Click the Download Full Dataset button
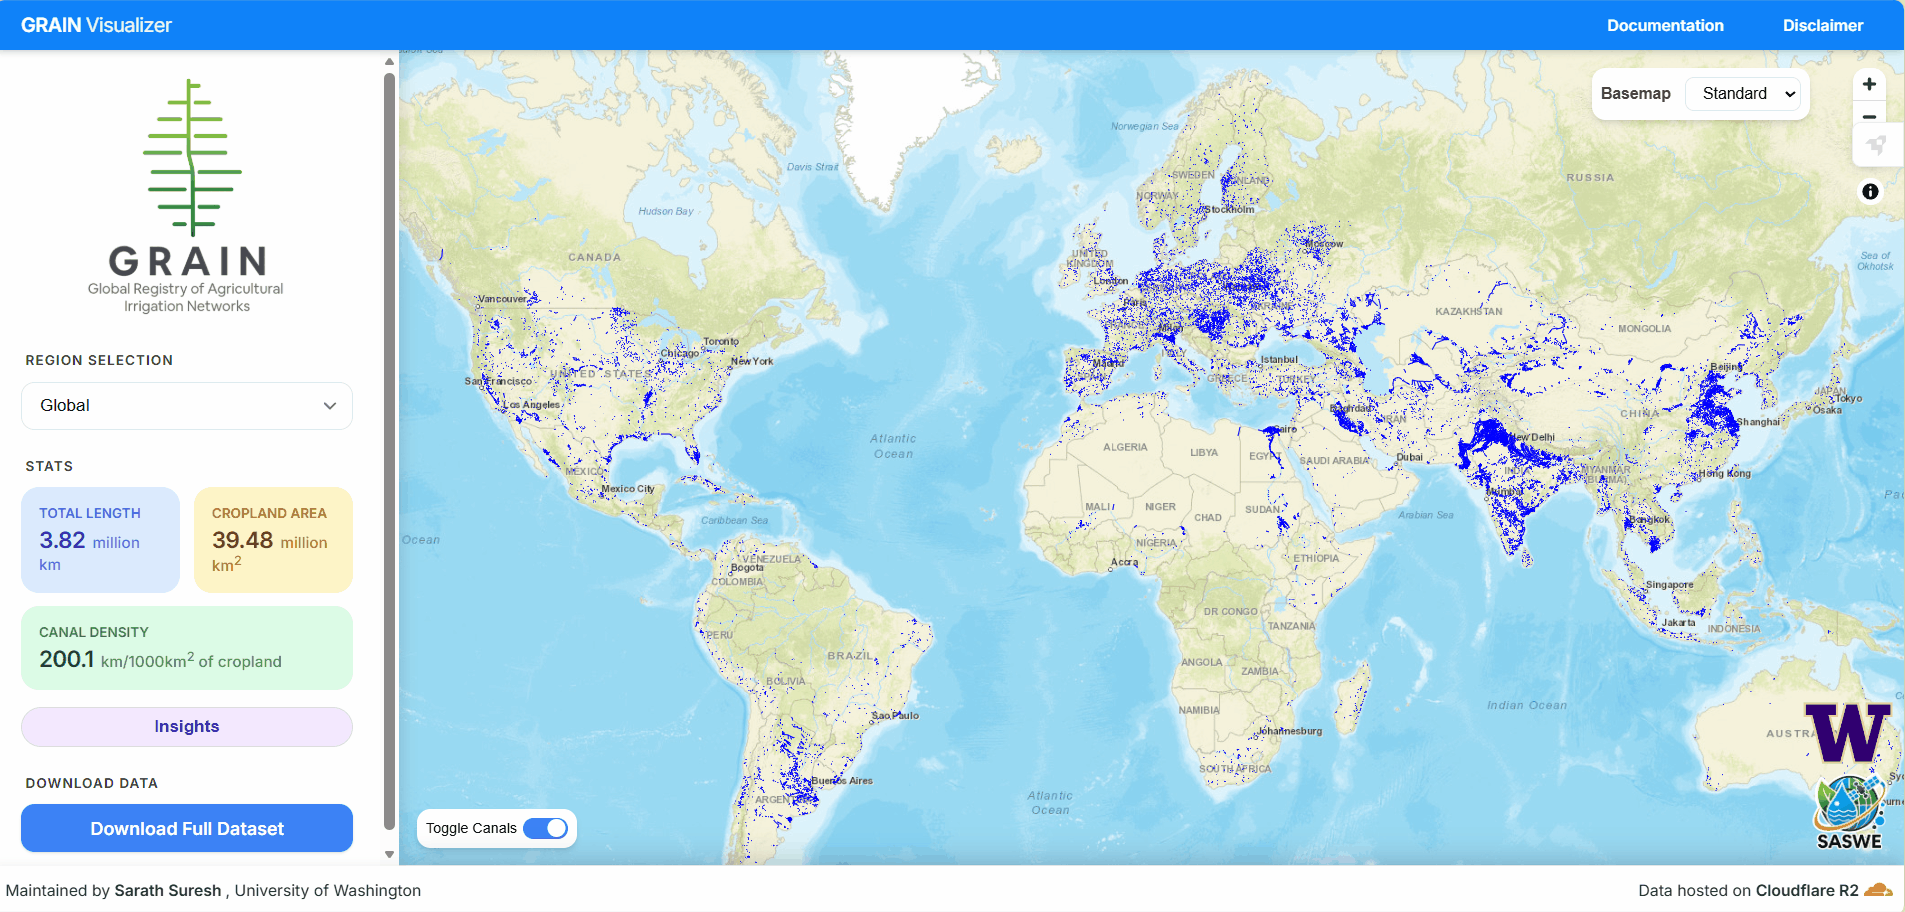The image size is (1905, 912). pyautogui.click(x=186, y=828)
